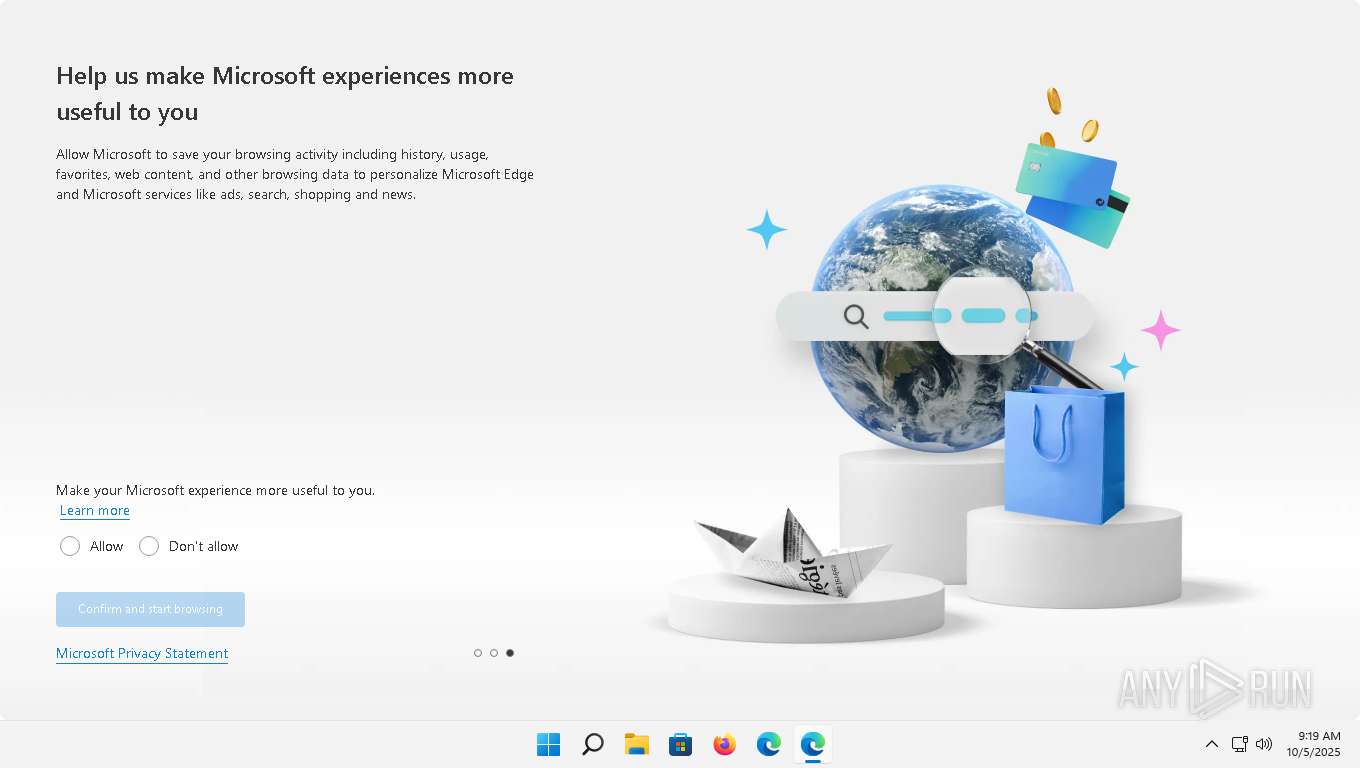Click Confirm and start browsing button
Image resolution: width=1360 pixels, height=768 pixels.
click(x=150, y=609)
